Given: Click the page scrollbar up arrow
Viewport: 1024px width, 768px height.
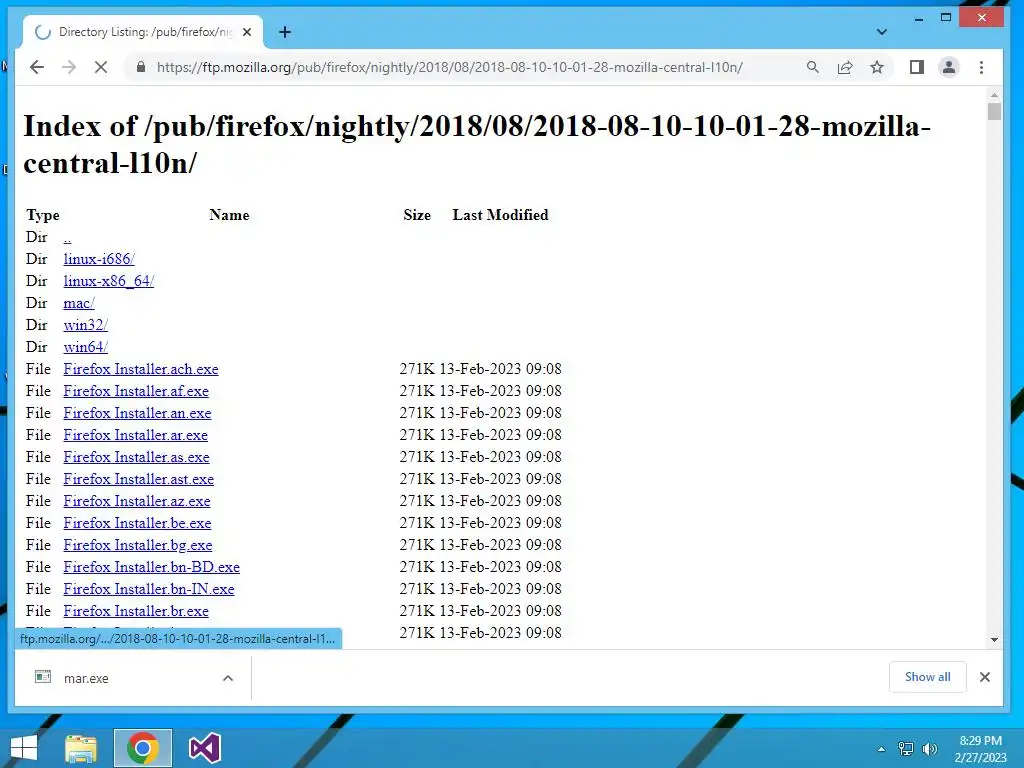Looking at the screenshot, I should pos(995,95).
